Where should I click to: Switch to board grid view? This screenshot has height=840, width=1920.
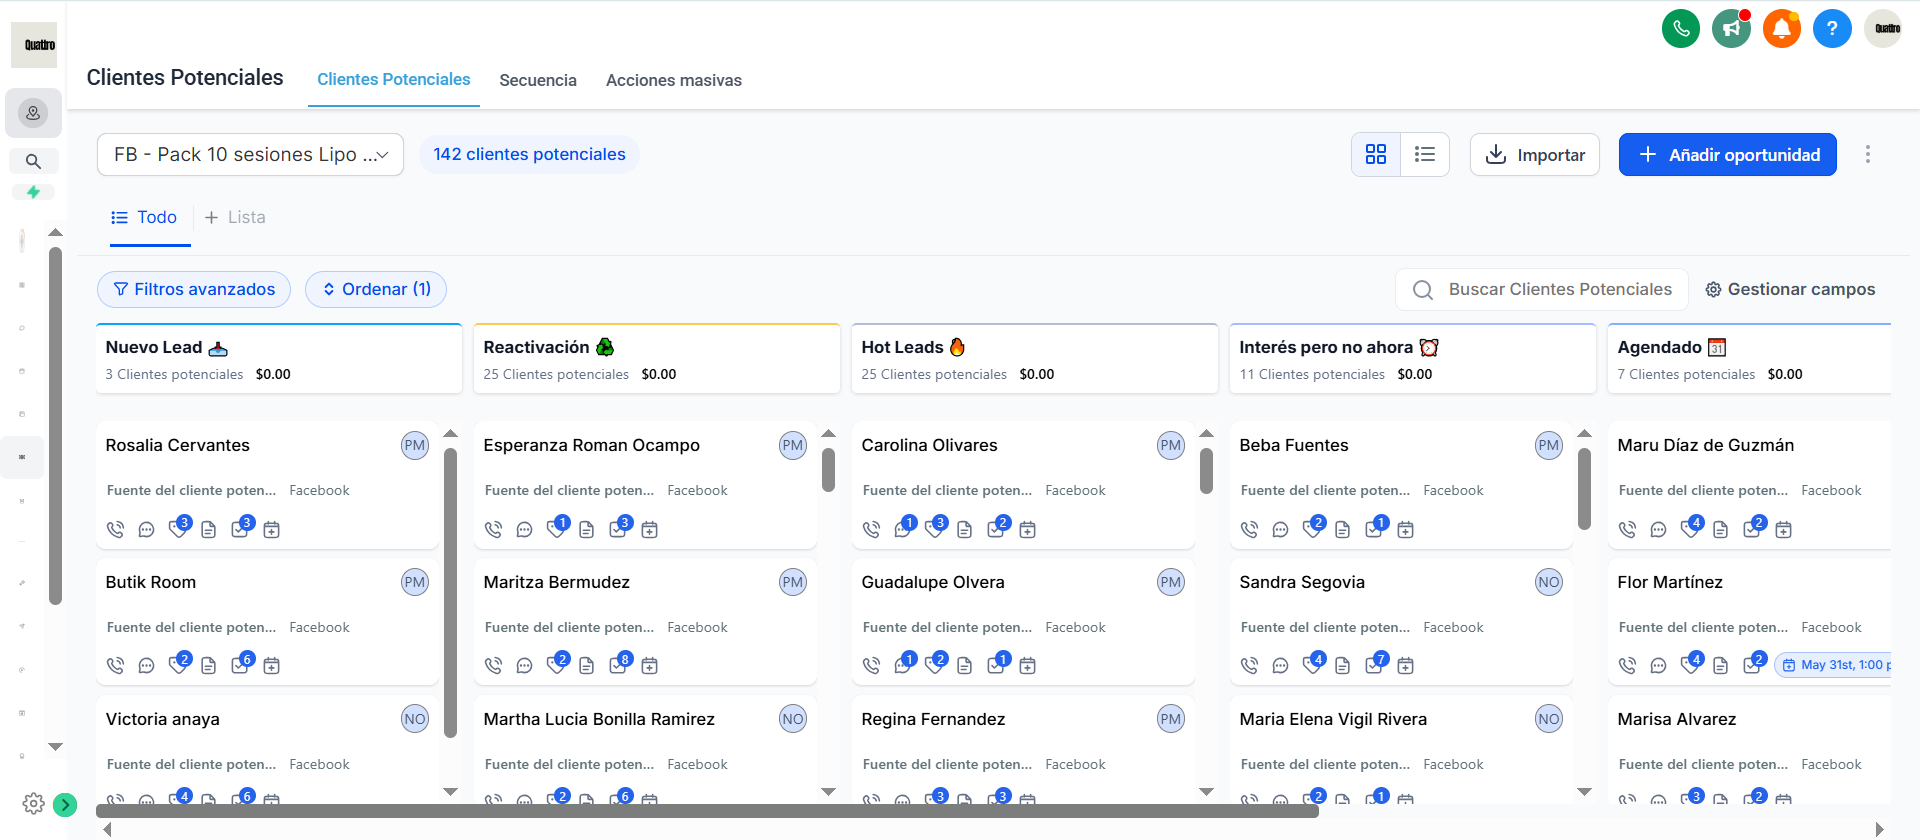click(1376, 154)
